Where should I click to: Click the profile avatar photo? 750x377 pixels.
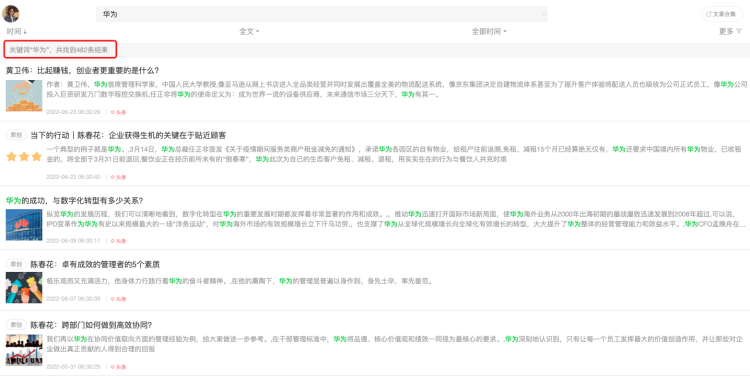coord(11,13)
